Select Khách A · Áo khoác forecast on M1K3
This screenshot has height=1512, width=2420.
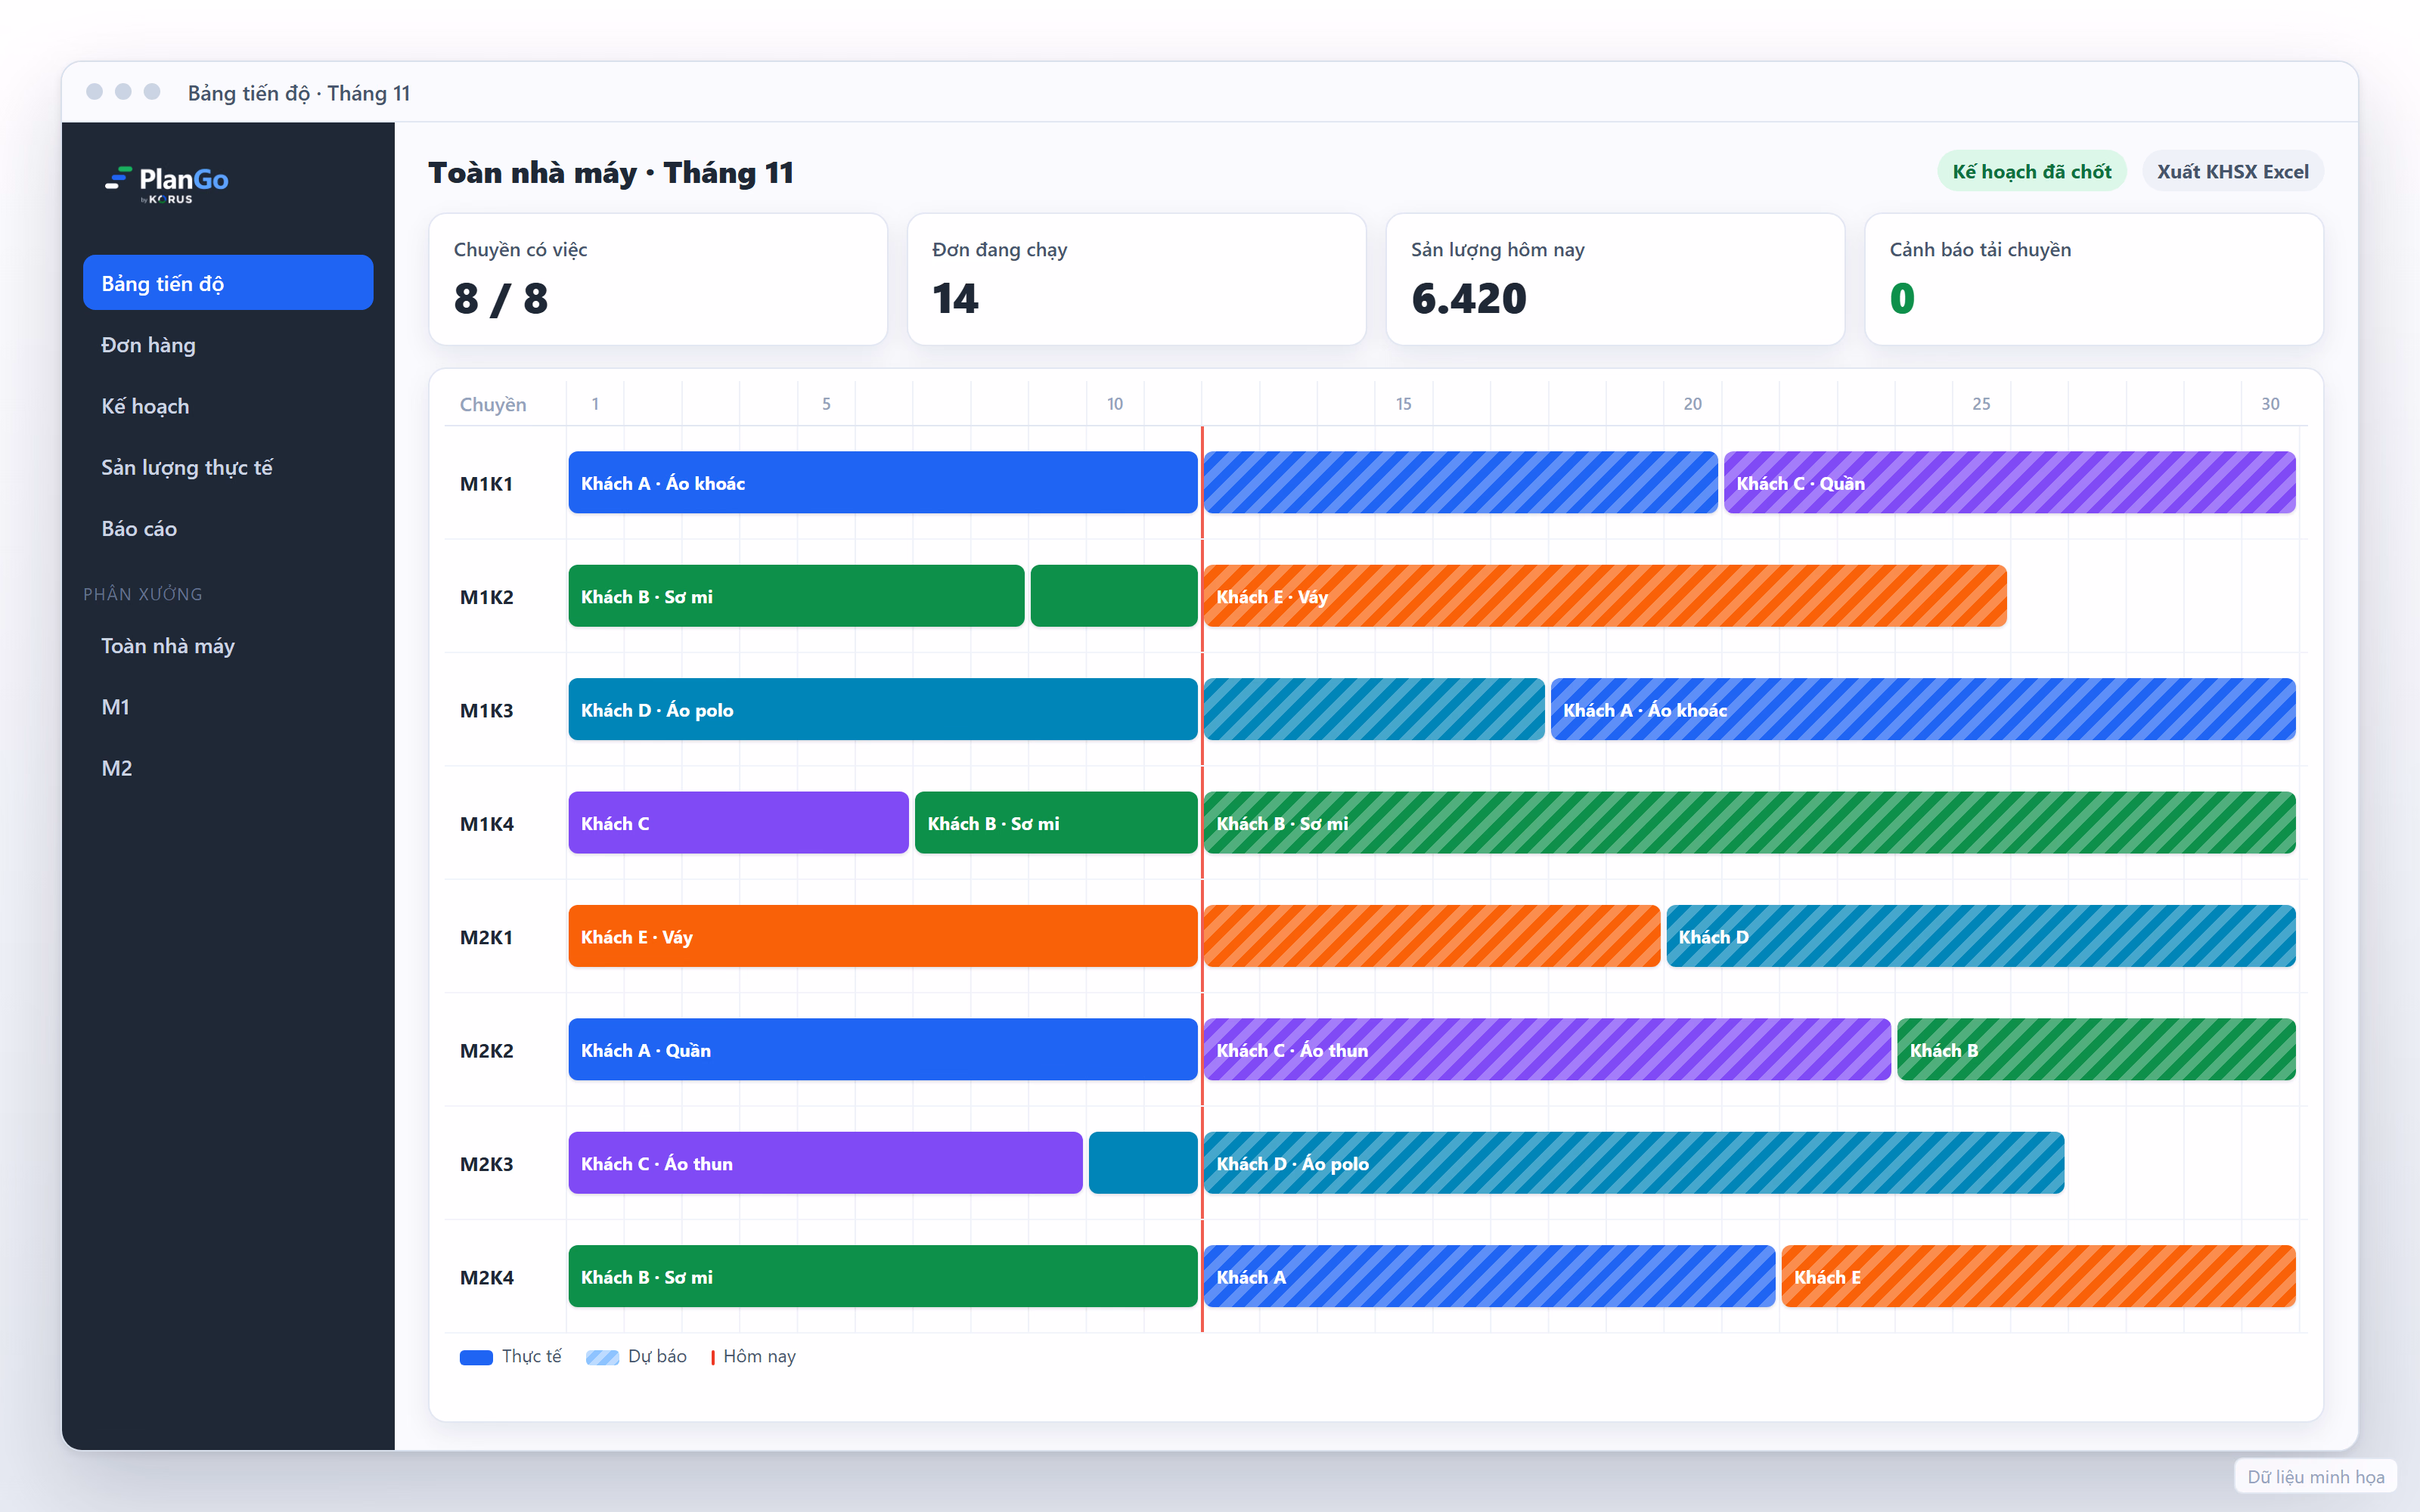pos(1923,710)
